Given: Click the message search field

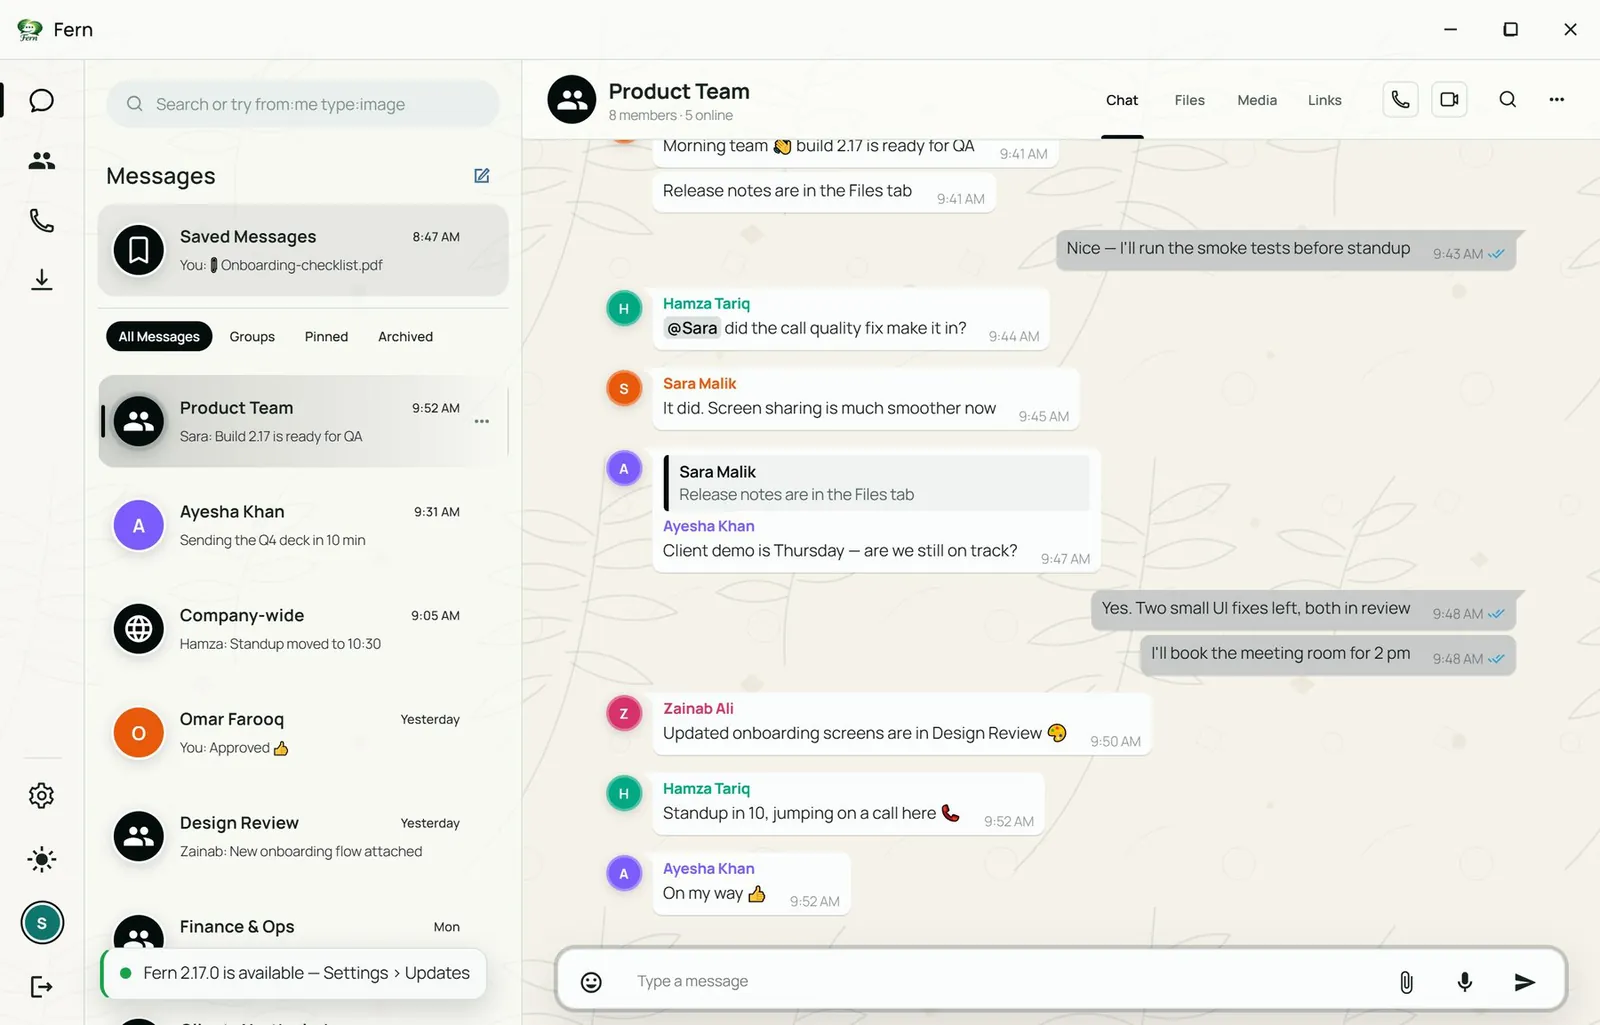Looking at the screenshot, I should (302, 104).
